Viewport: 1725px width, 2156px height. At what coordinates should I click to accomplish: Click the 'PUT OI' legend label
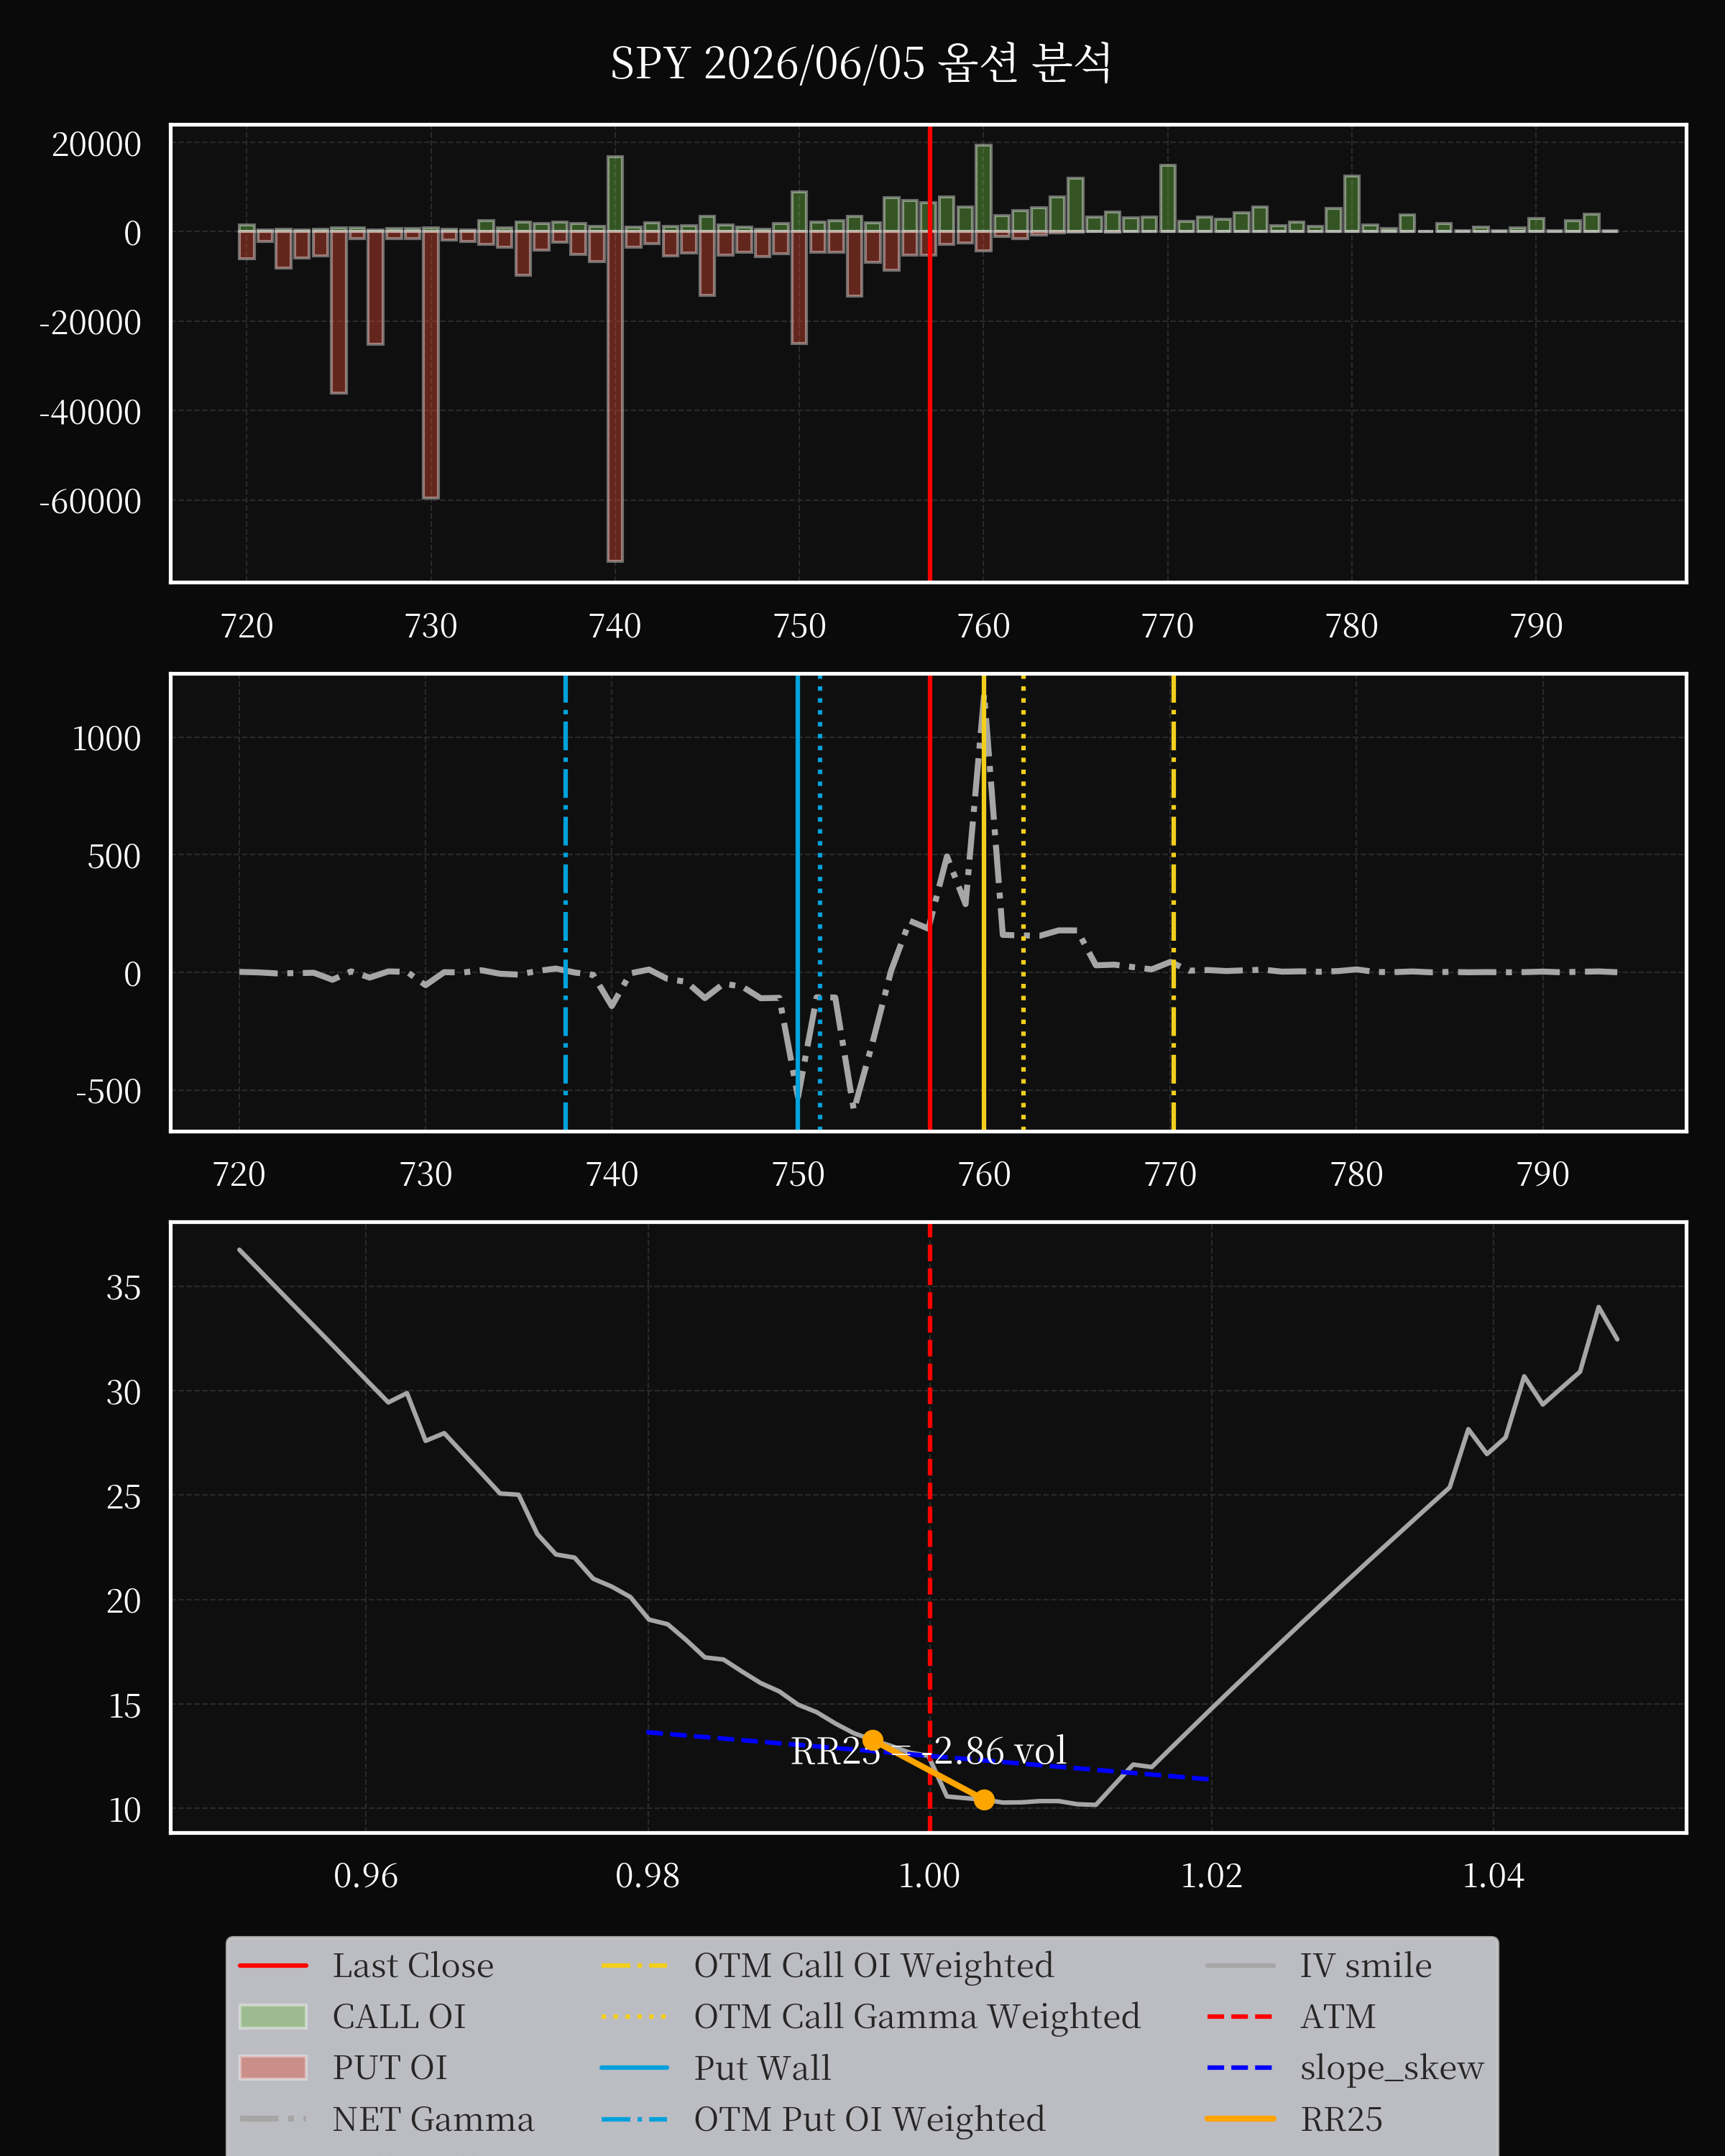click(x=389, y=2068)
